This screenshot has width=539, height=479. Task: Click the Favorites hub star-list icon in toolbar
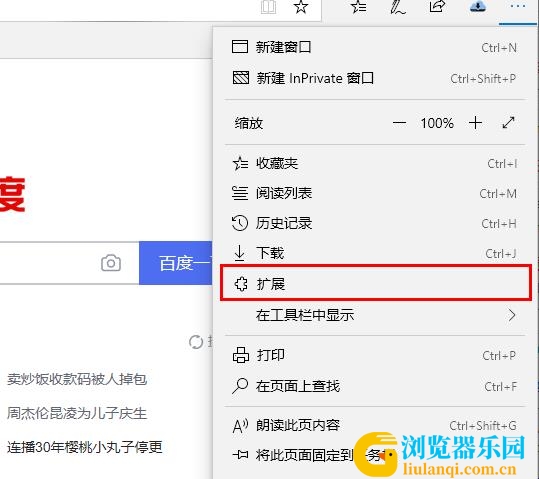[359, 6]
